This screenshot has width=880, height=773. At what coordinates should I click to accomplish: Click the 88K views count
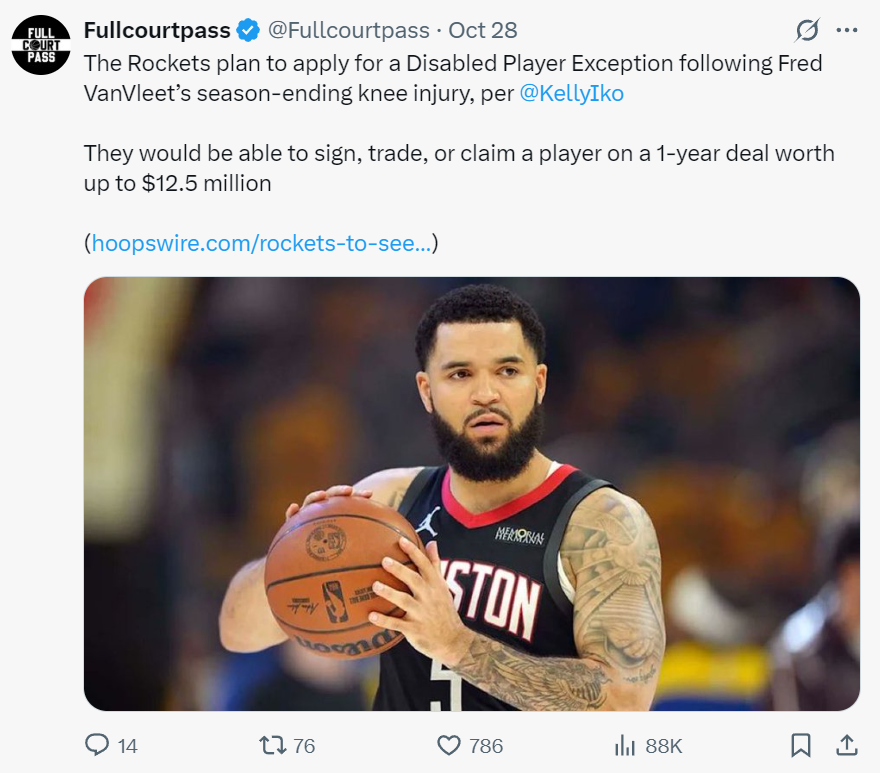click(663, 746)
